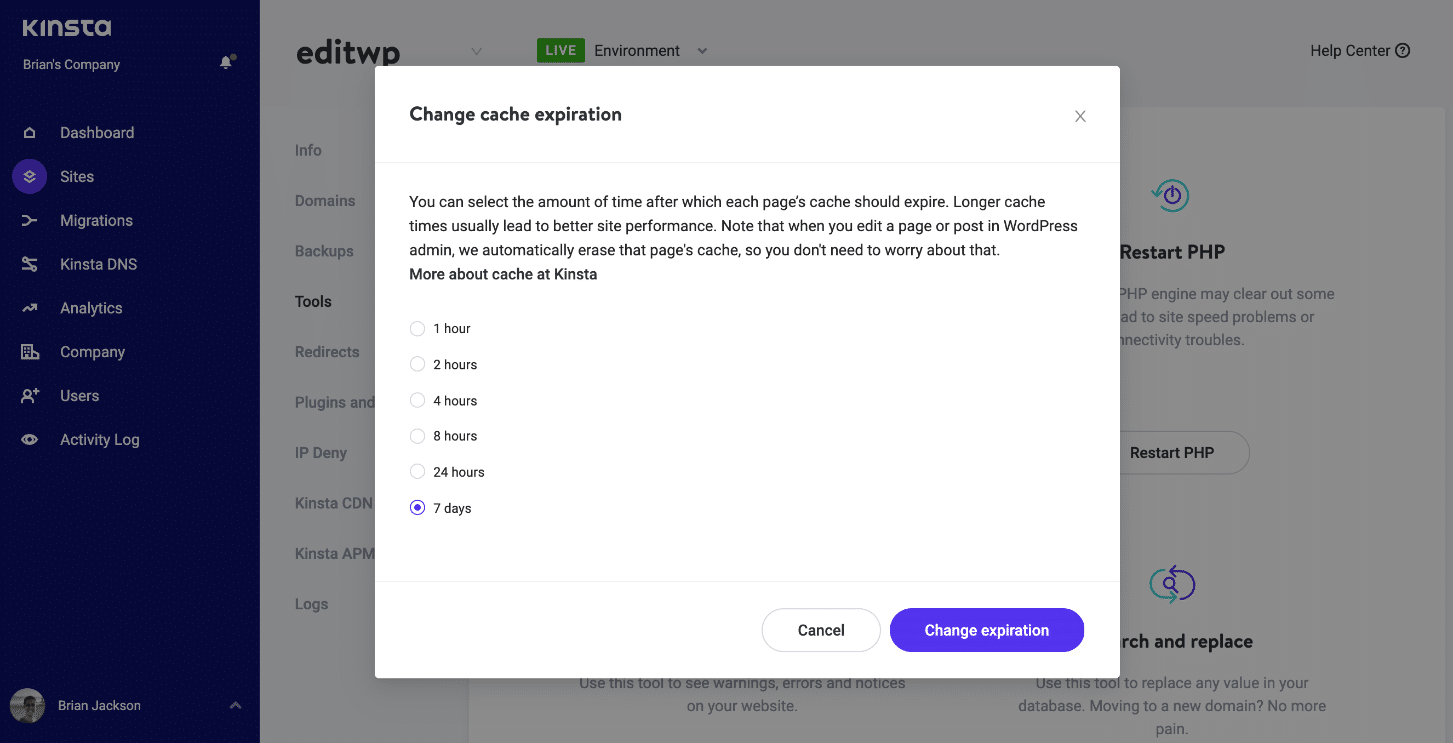Click the Activity Log eye icon
The width and height of the screenshot is (1453, 743).
point(30,440)
